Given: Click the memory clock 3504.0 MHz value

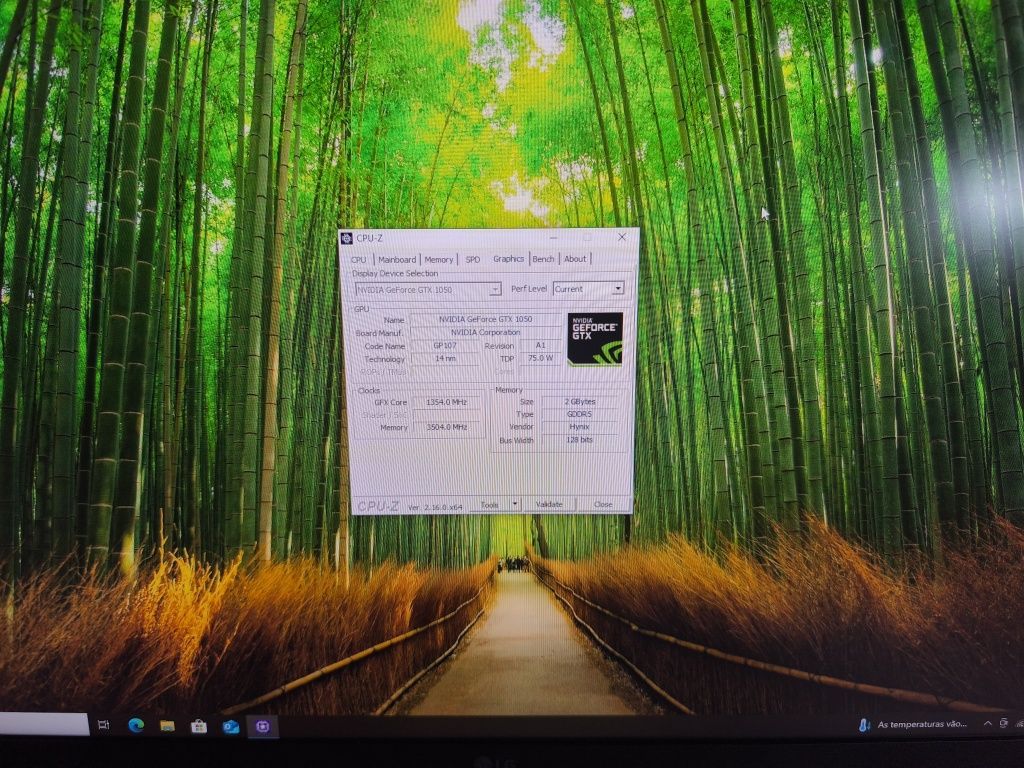Looking at the screenshot, I should click(446, 427).
